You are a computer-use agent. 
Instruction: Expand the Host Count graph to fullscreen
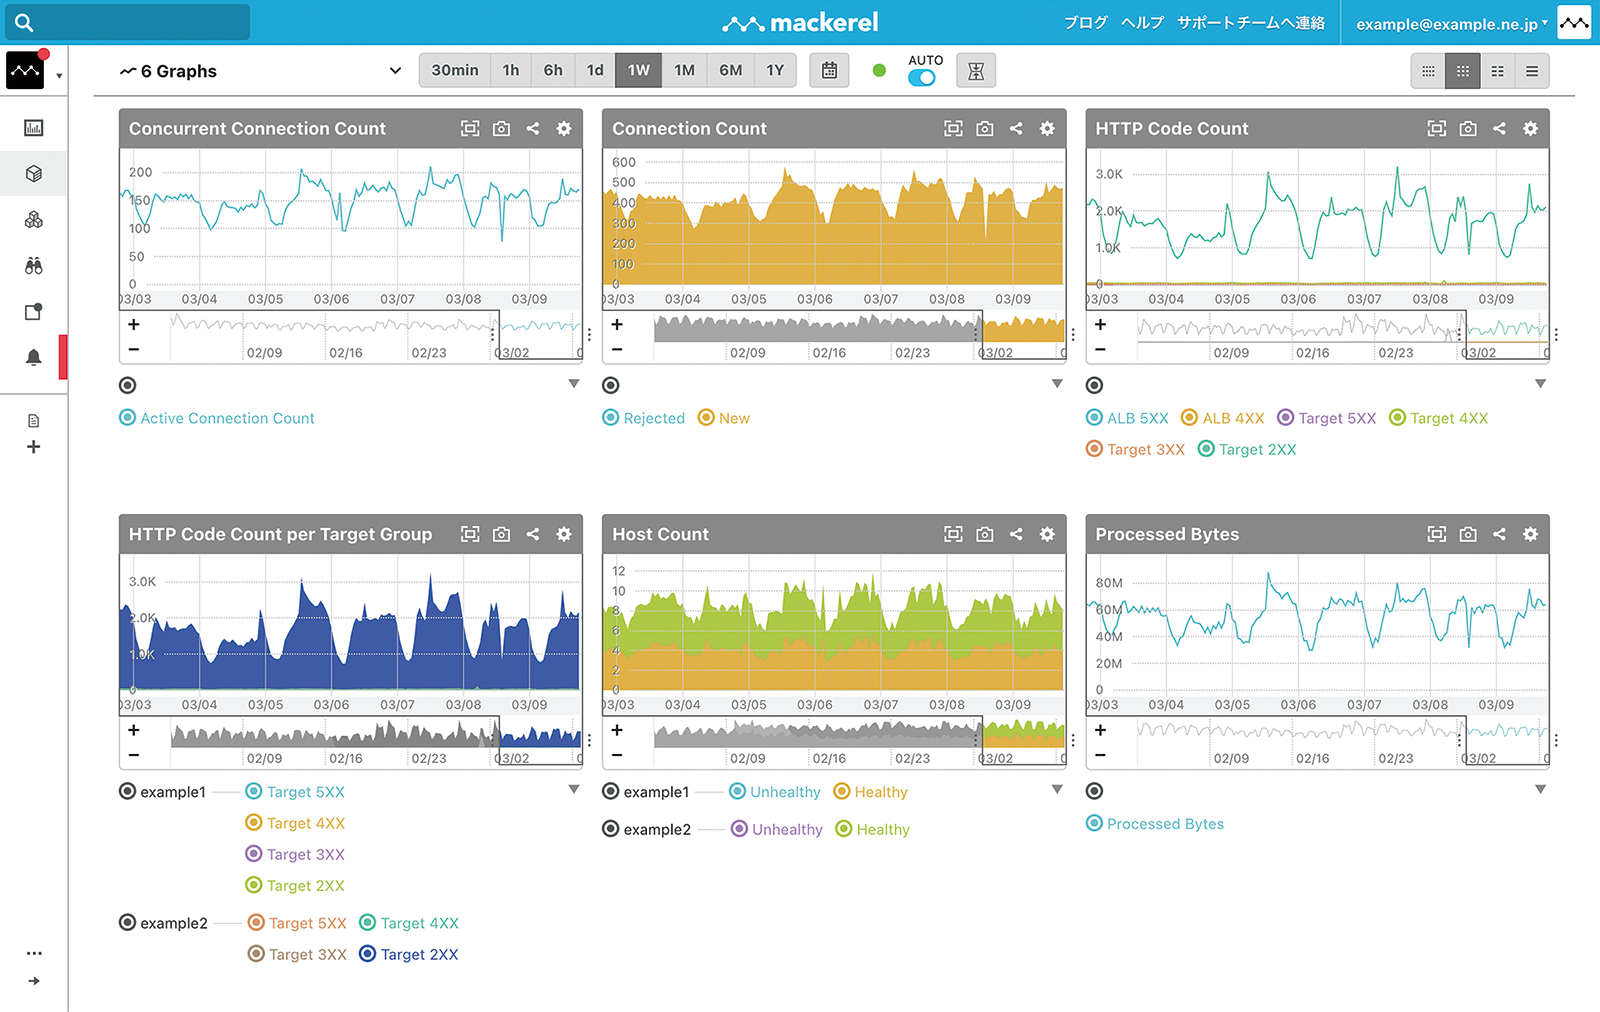click(953, 535)
